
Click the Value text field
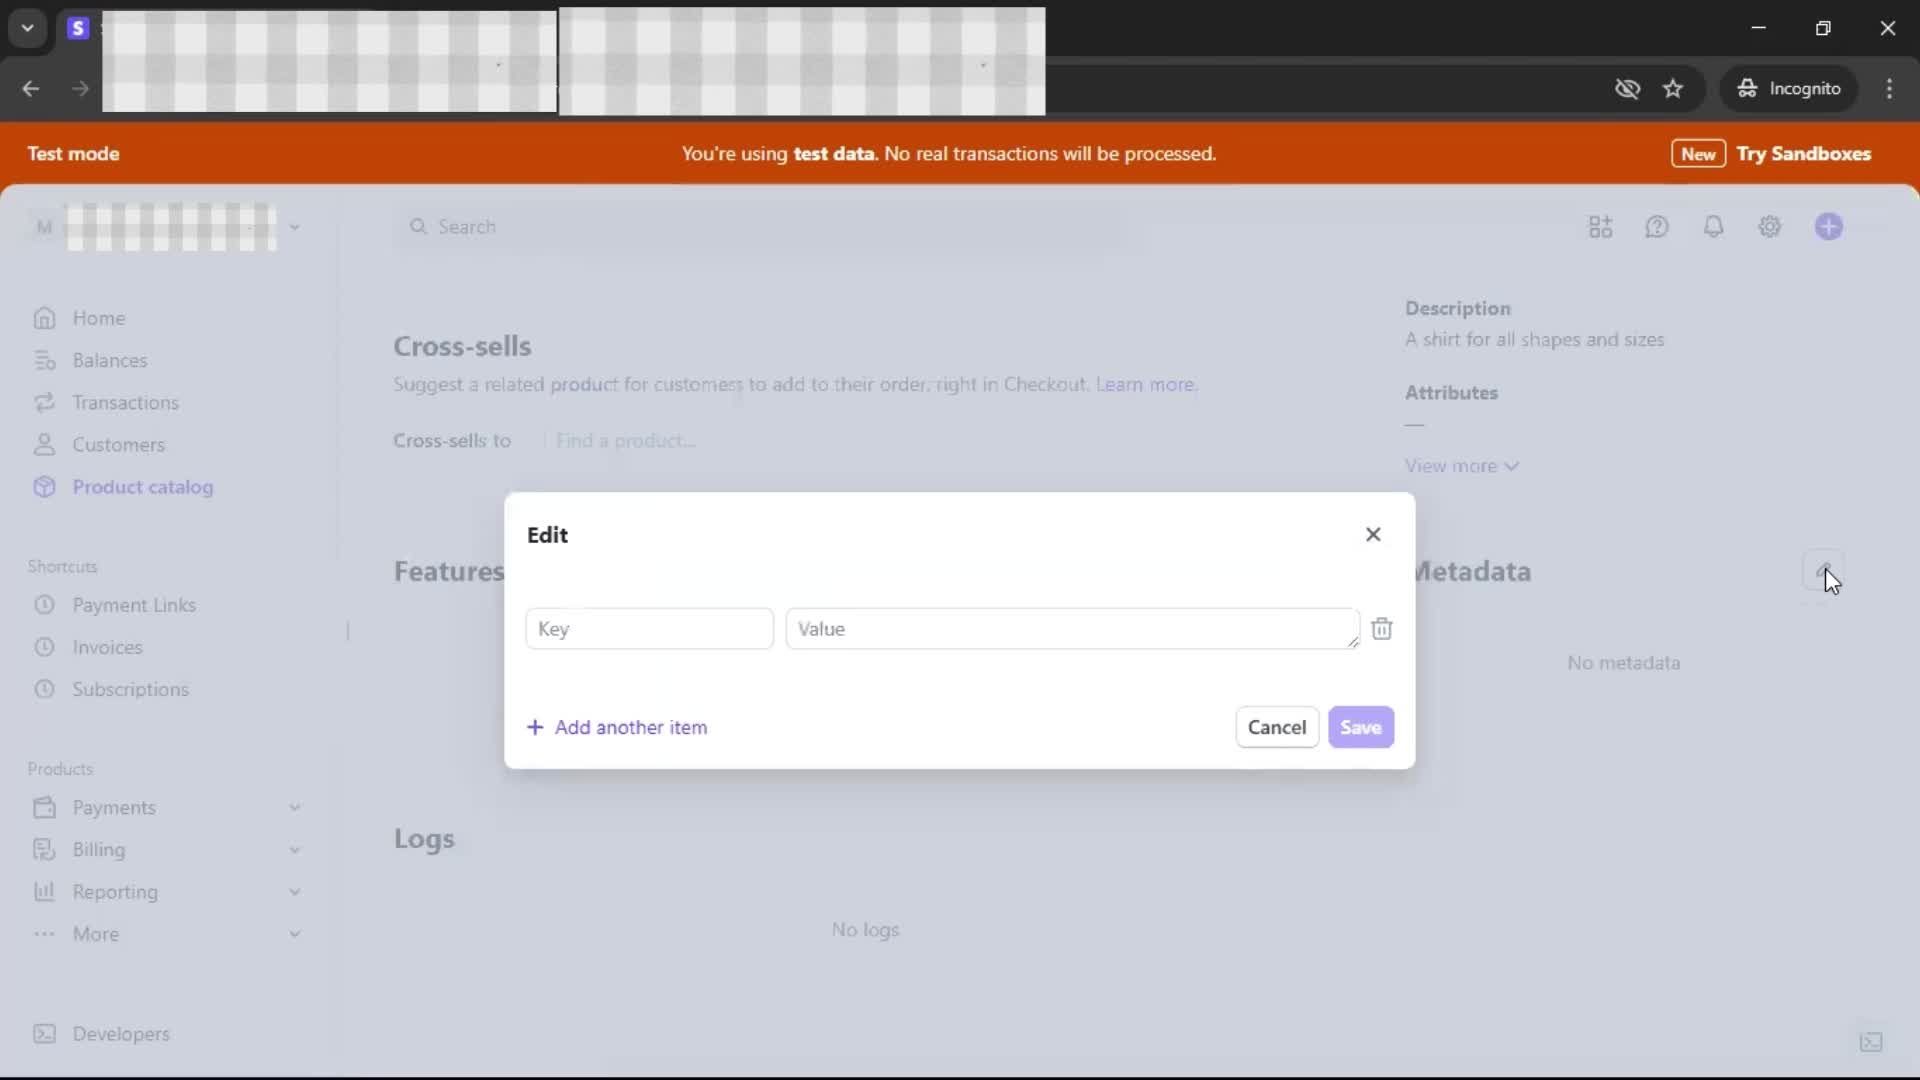(1070, 629)
